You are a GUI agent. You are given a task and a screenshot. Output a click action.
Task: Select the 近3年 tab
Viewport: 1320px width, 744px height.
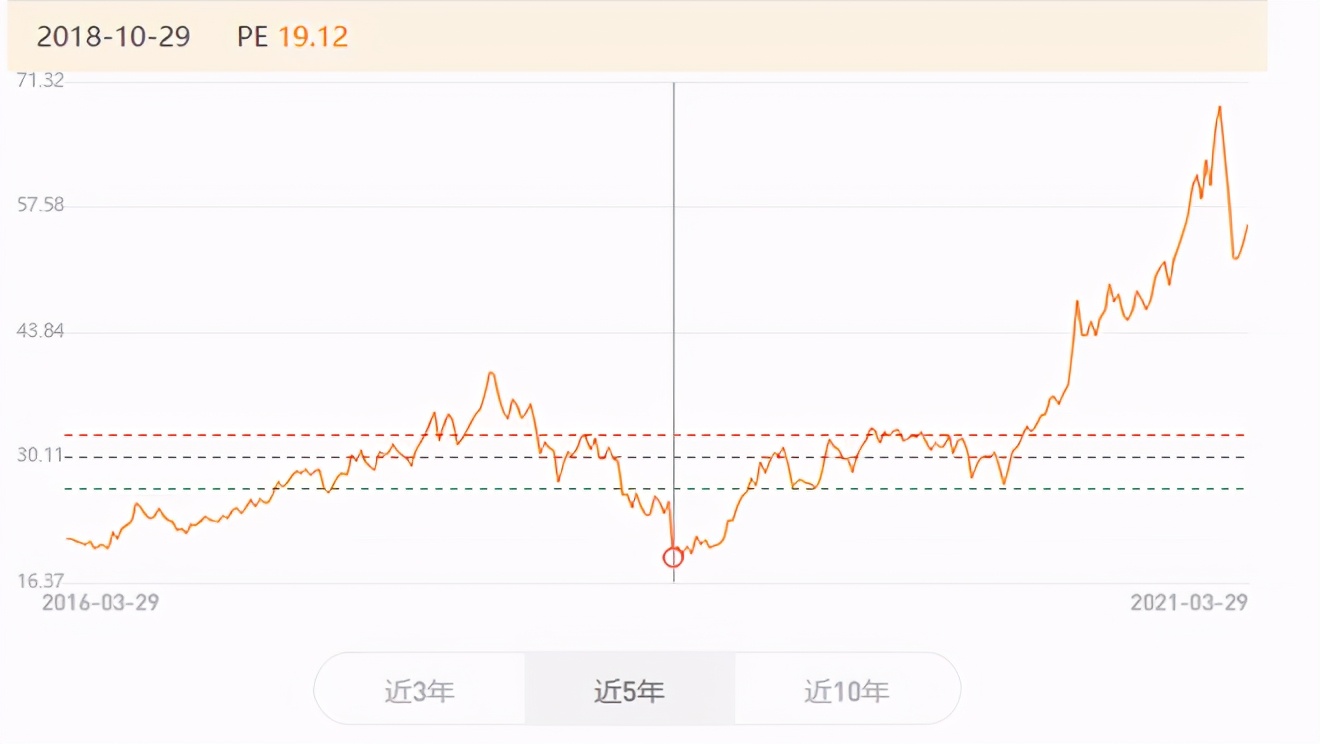click(420, 689)
